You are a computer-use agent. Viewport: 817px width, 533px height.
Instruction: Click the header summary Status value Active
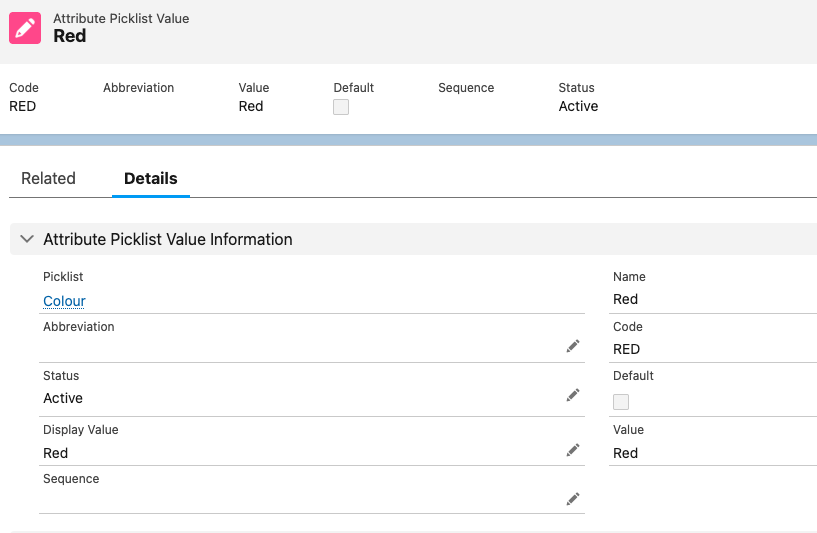click(x=578, y=106)
